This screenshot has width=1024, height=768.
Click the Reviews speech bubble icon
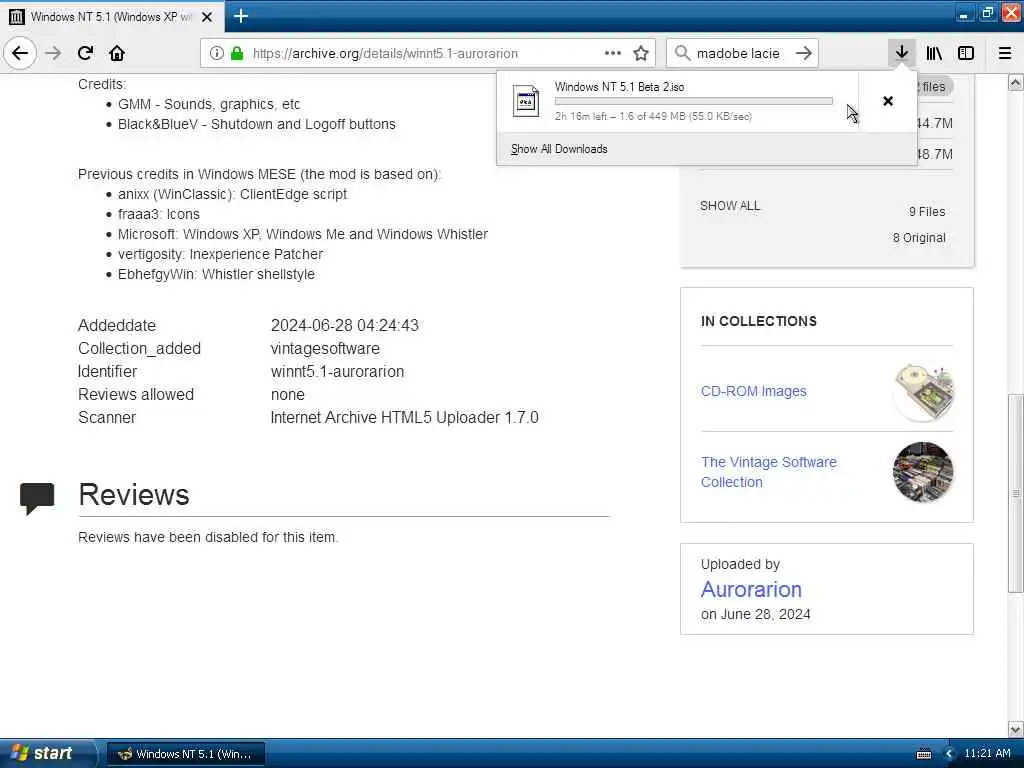click(x=37, y=498)
